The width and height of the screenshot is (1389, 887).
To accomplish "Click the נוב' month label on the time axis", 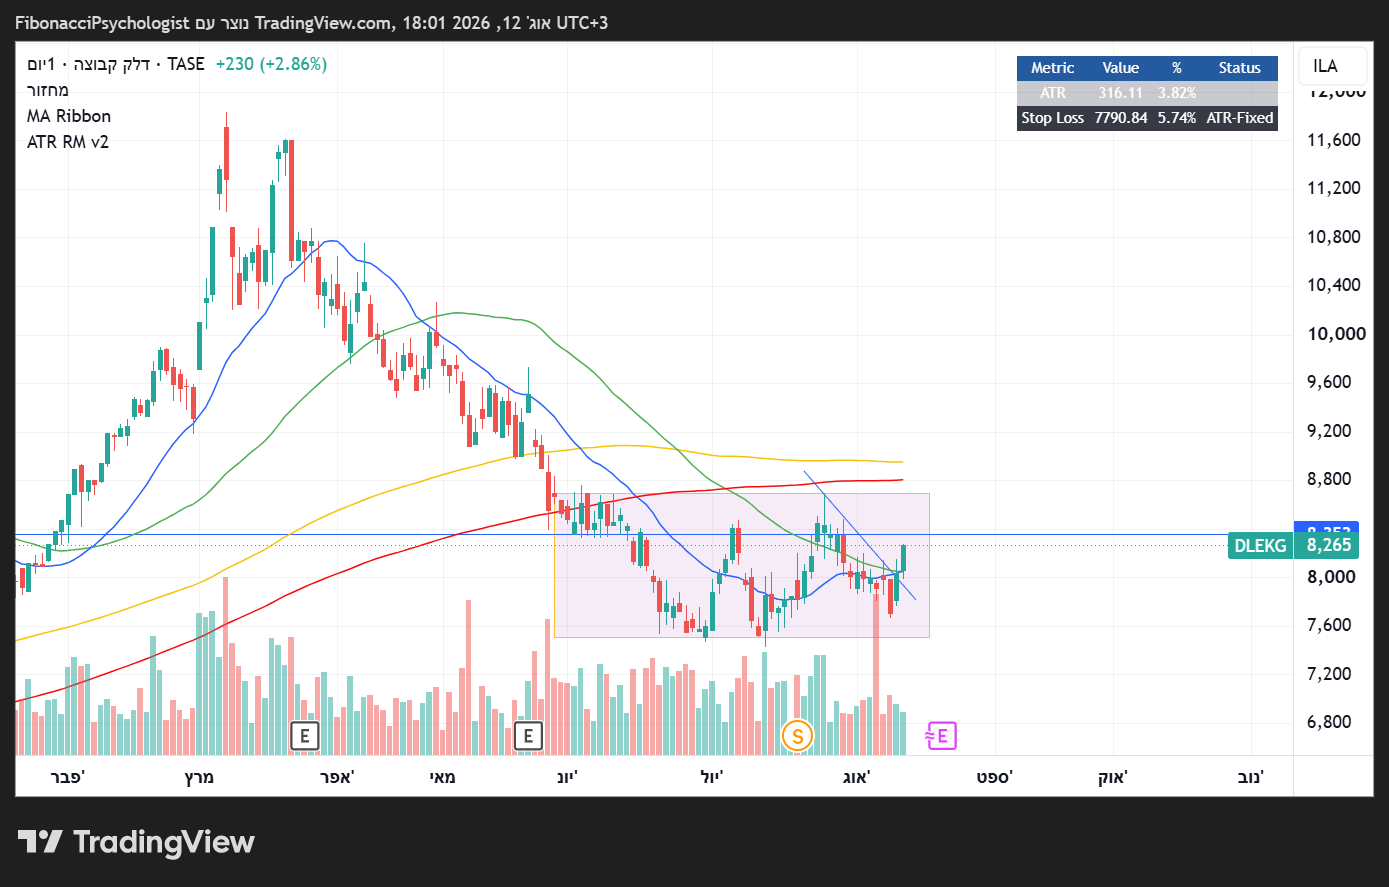I will [1251, 777].
